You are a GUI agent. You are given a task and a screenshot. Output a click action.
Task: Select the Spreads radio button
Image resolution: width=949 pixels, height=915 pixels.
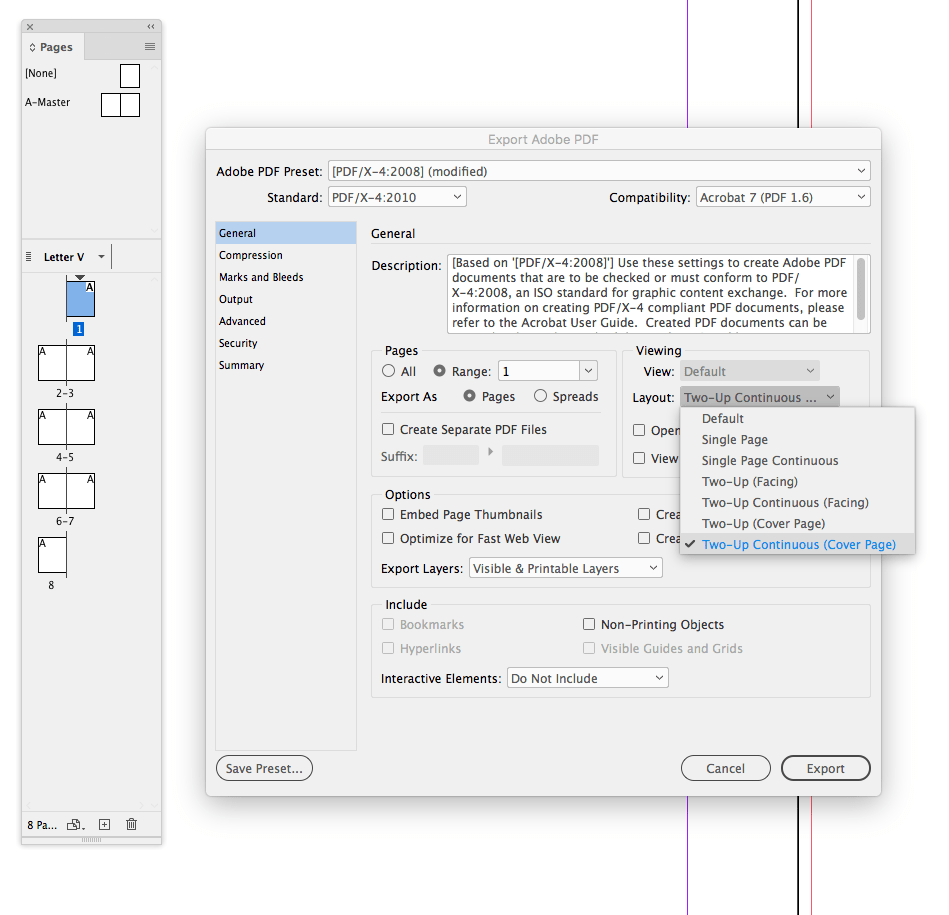[541, 396]
